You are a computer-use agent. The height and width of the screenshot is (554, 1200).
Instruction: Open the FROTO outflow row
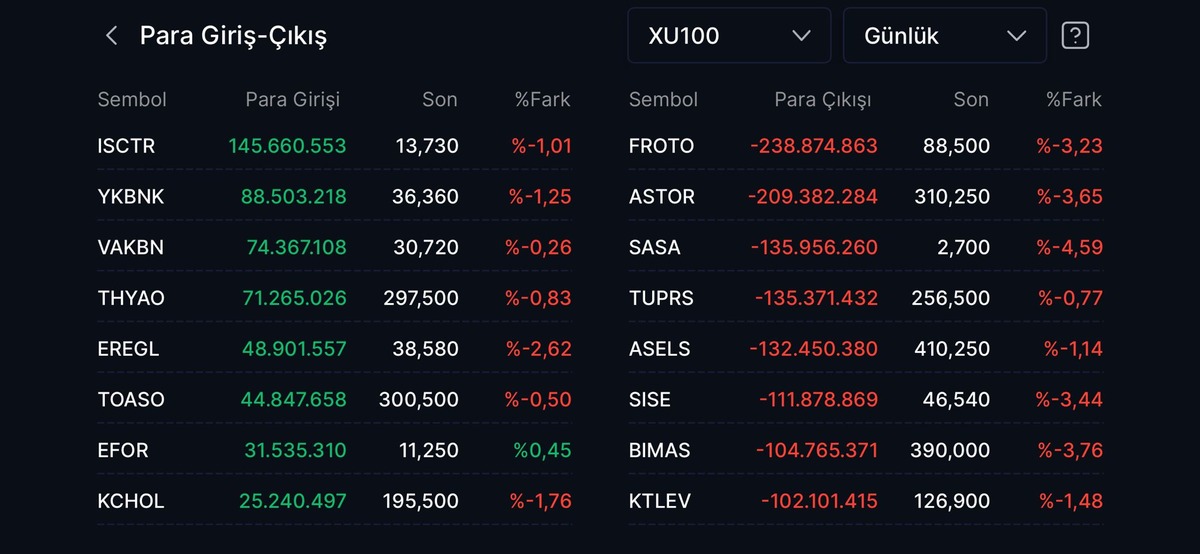pos(866,146)
